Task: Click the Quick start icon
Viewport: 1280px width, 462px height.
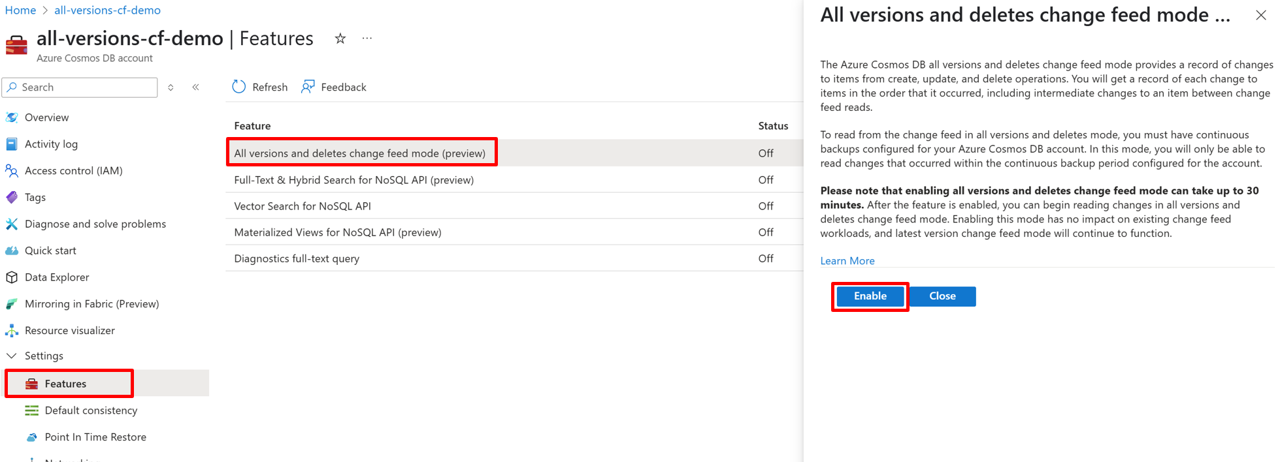Action: click(12, 251)
